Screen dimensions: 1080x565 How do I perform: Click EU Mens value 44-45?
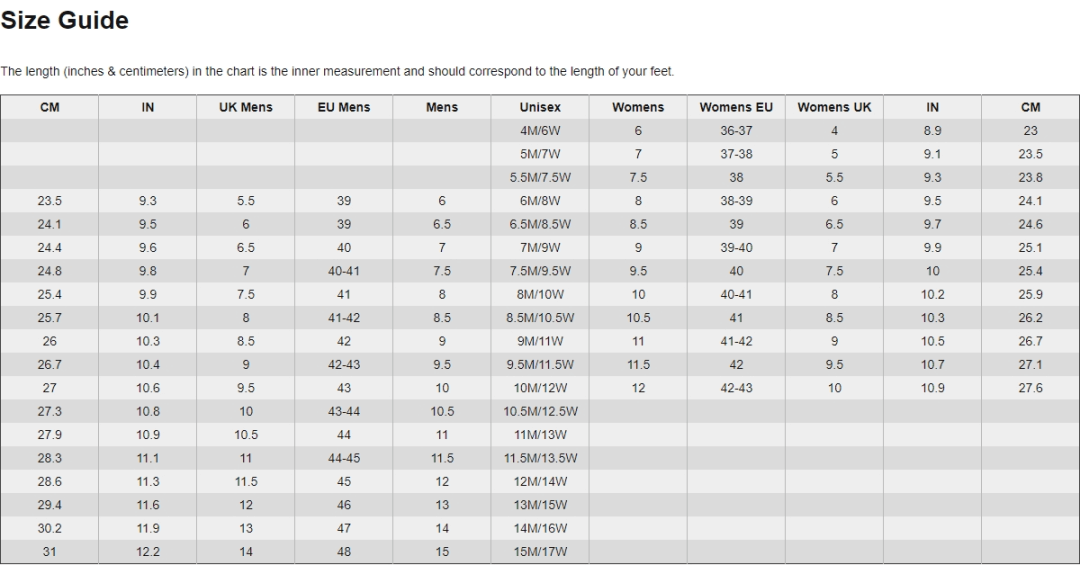click(x=344, y=459)
